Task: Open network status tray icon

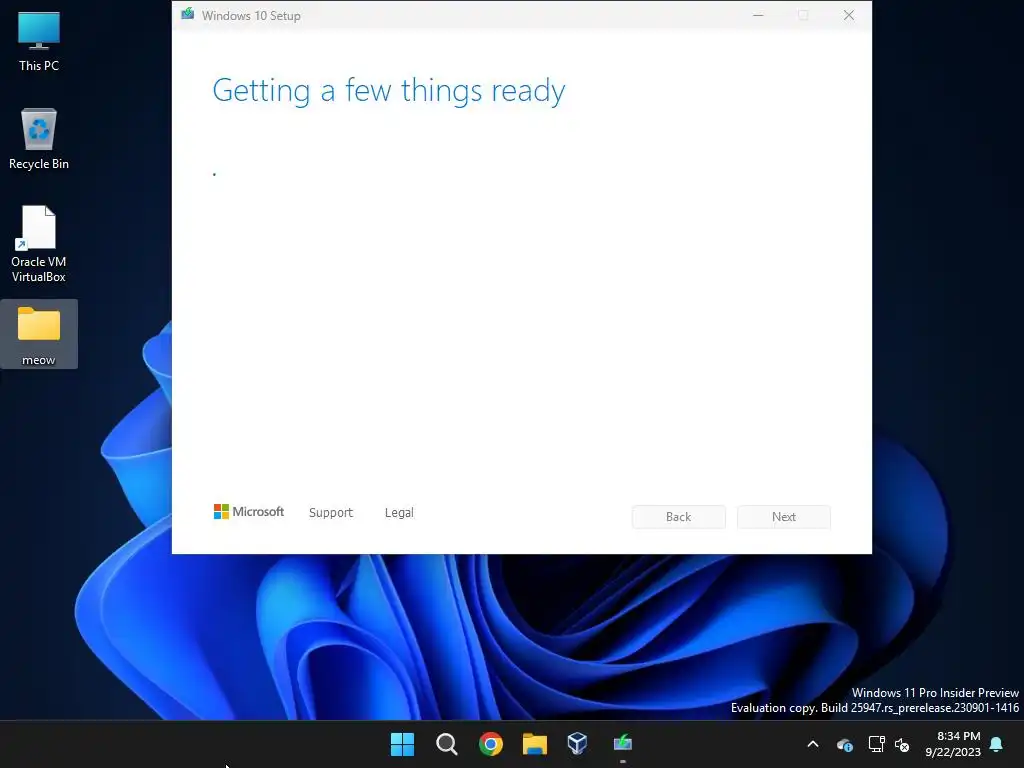Action: 876,744
